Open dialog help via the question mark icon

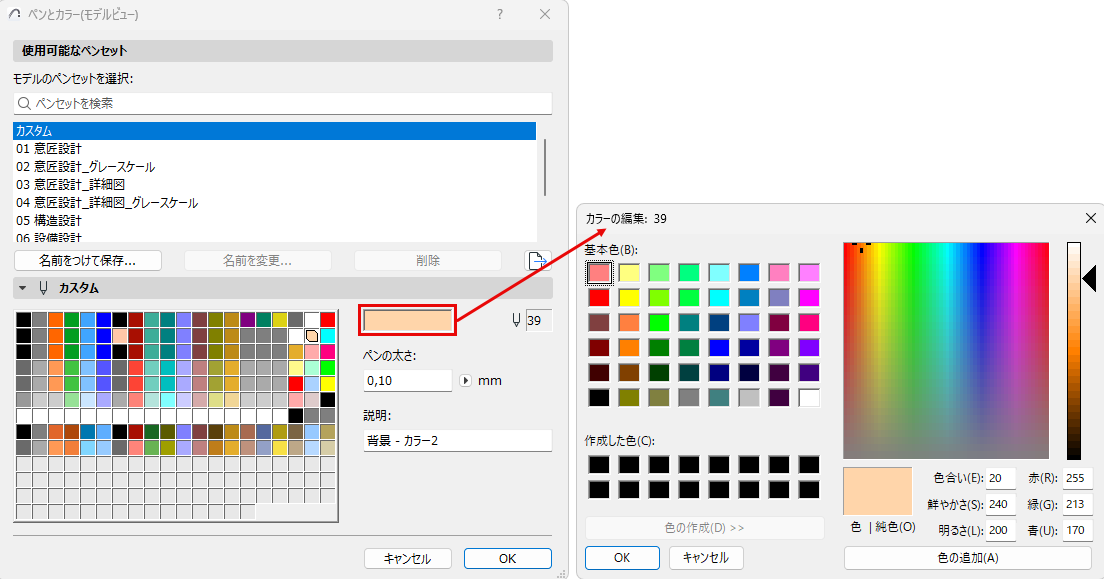[x=498, y=15]
